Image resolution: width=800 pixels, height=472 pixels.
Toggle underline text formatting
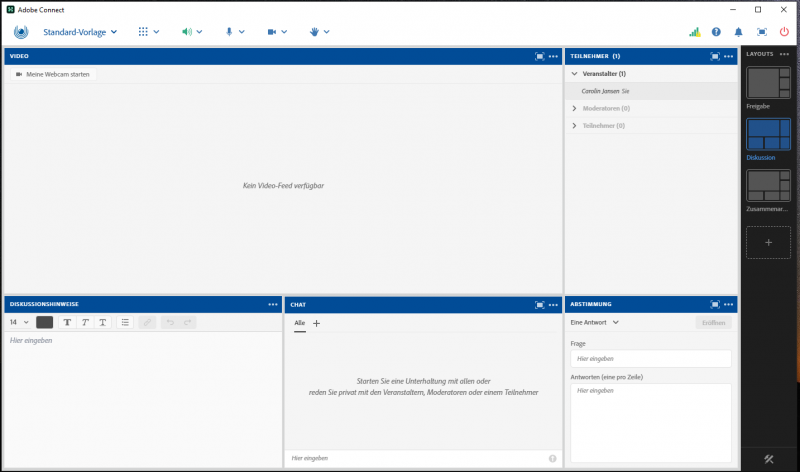(103, 322)
